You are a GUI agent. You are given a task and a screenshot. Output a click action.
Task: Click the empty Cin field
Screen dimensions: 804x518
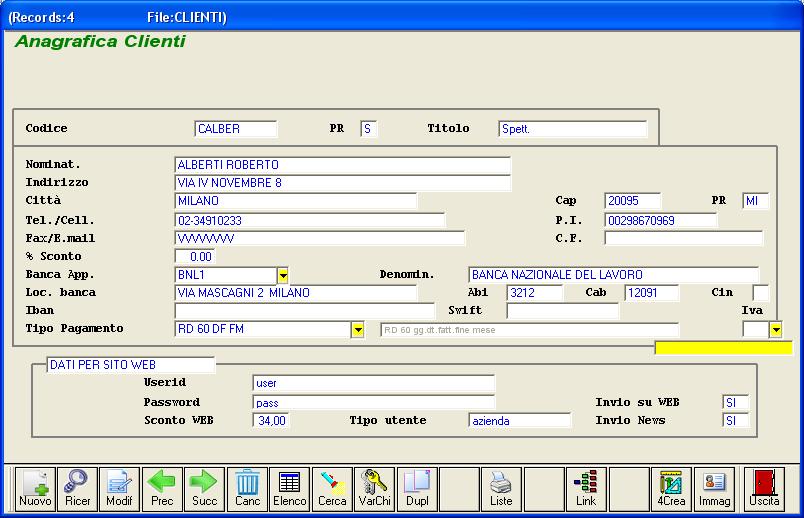click(x=761, y=293)
